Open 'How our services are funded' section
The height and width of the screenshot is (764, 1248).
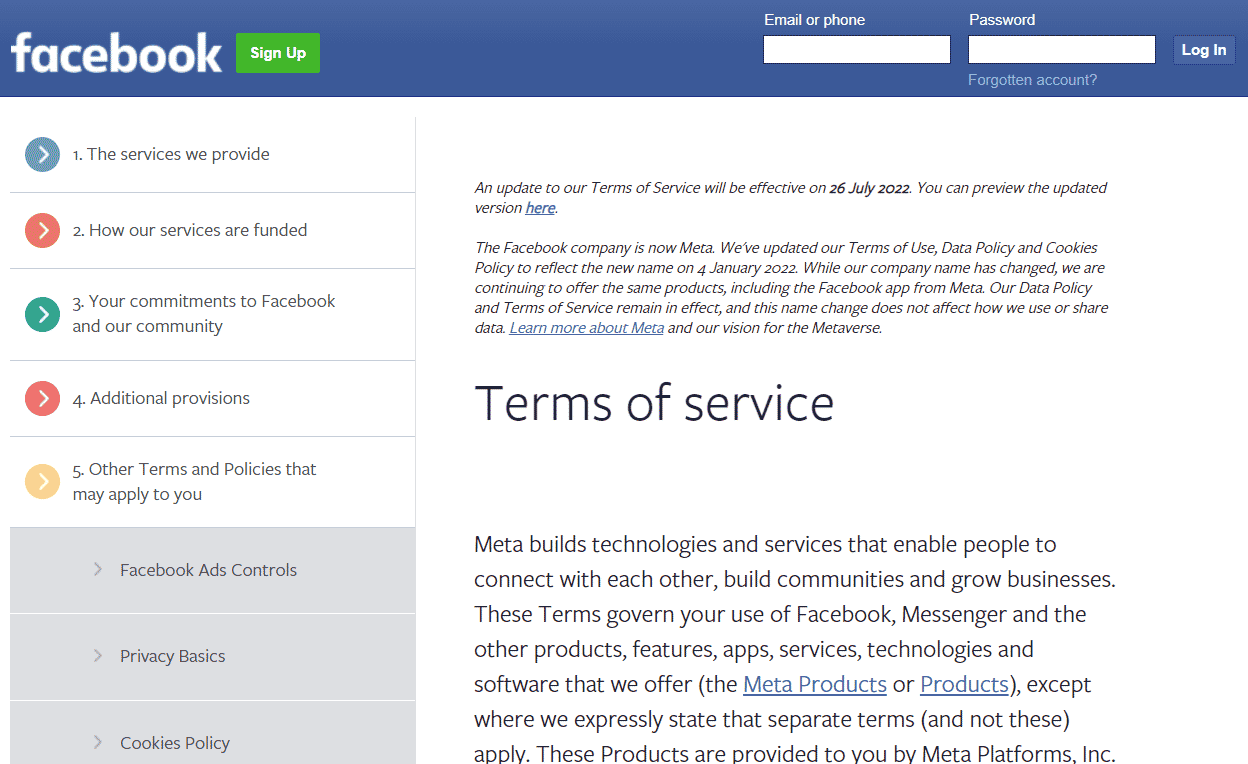pos(191,230)
